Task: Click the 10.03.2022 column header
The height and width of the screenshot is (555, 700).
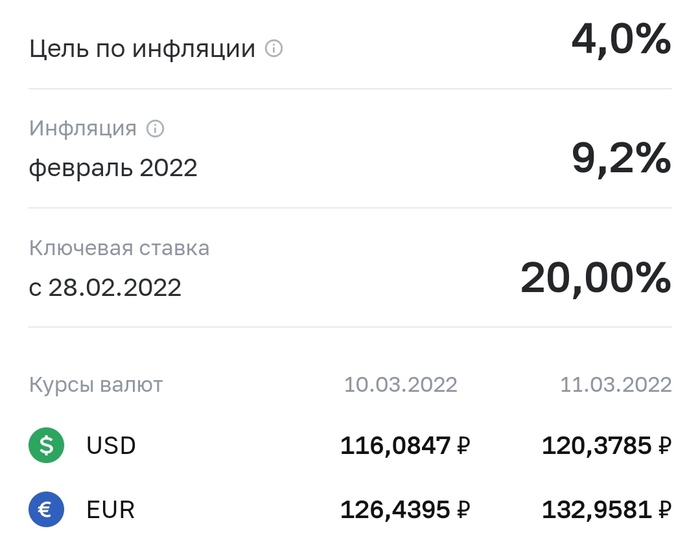Action: pyautogui.click(x=400, y=385)
